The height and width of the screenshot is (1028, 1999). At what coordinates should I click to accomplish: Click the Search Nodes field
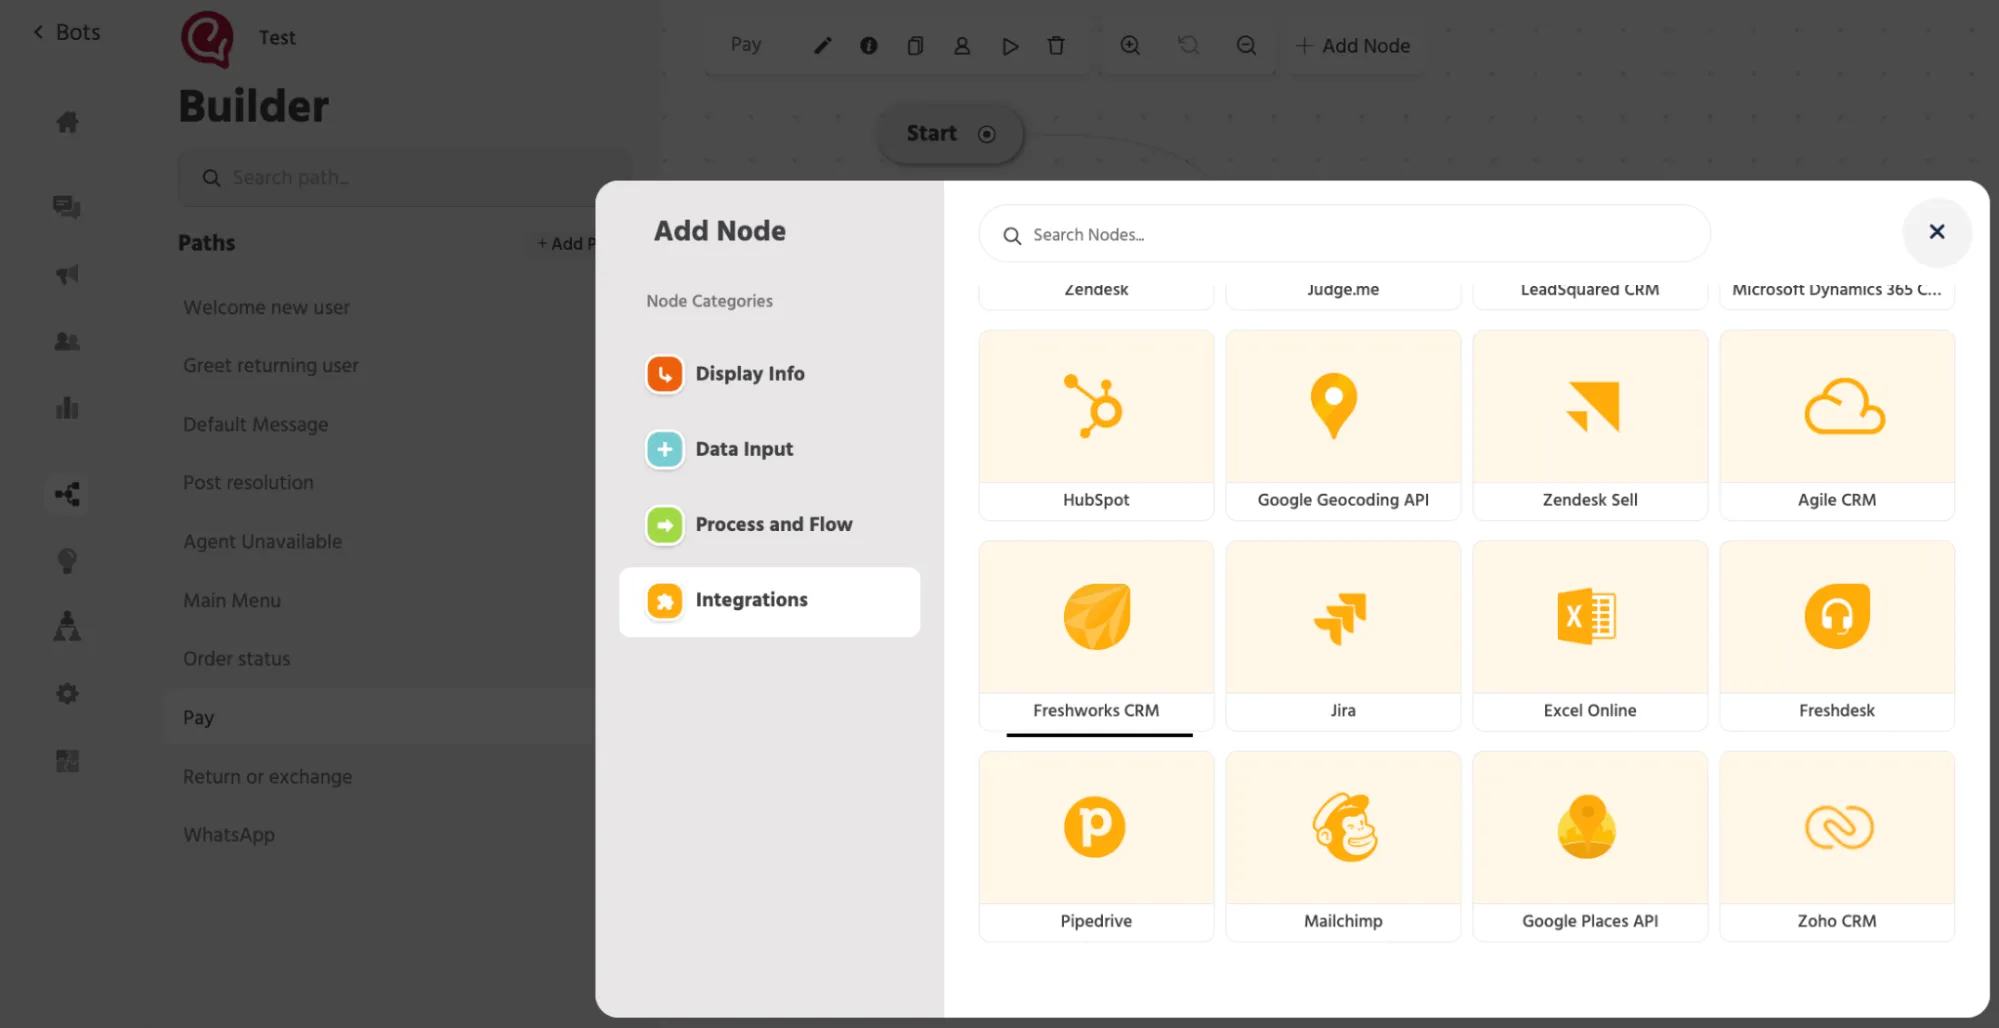pos(1344,234)
